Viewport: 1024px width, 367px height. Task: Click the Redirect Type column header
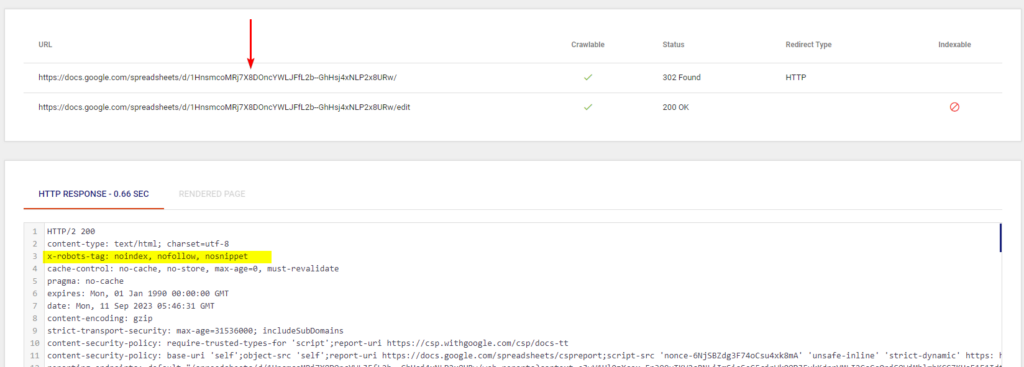point(808,44)
